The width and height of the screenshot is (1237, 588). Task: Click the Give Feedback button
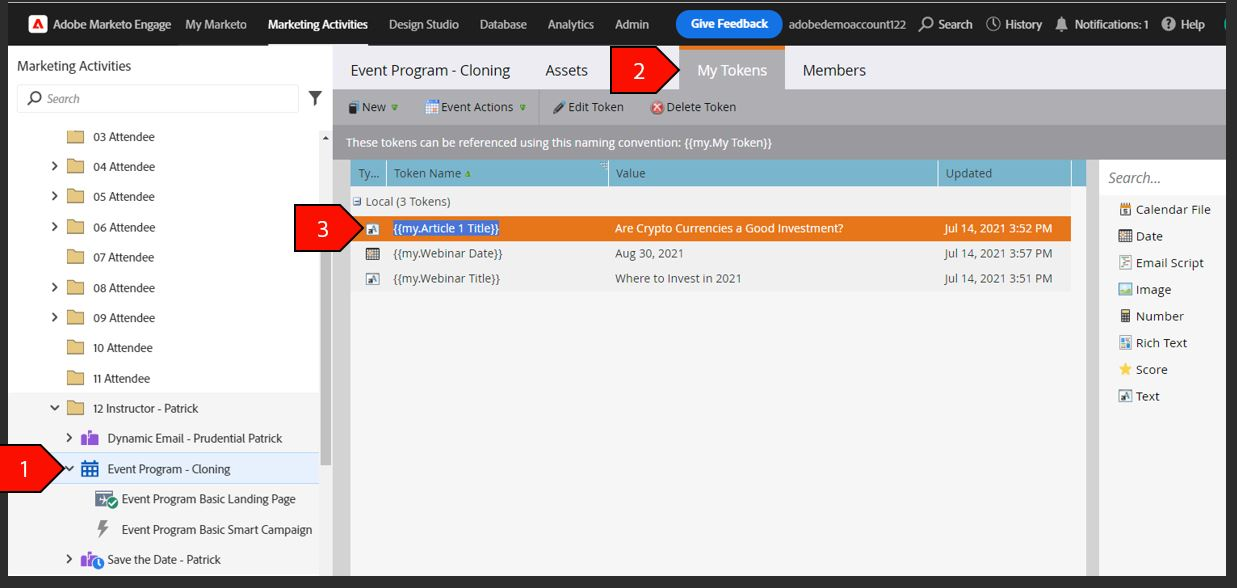coord(729,24)
